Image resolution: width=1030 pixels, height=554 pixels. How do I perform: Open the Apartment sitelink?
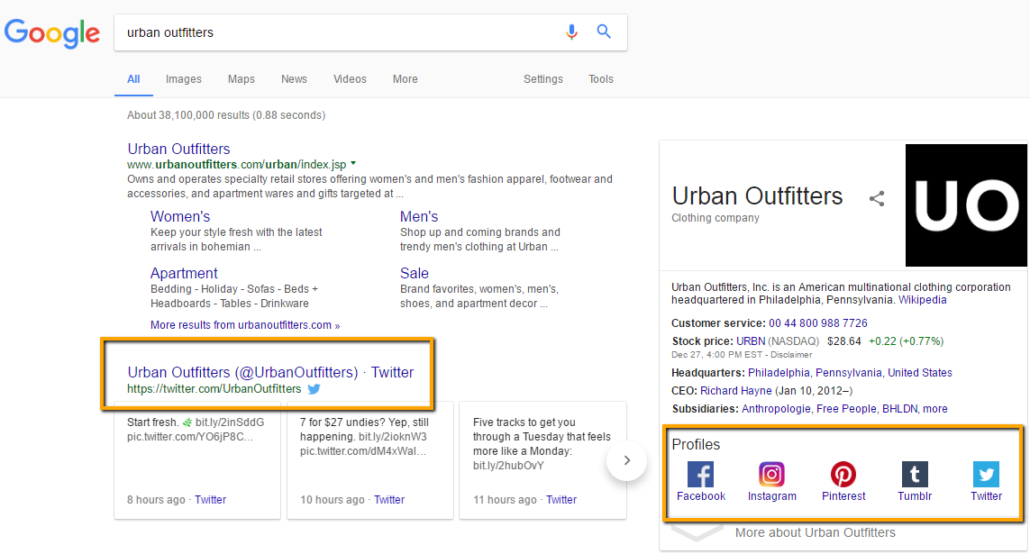(183, 273)
